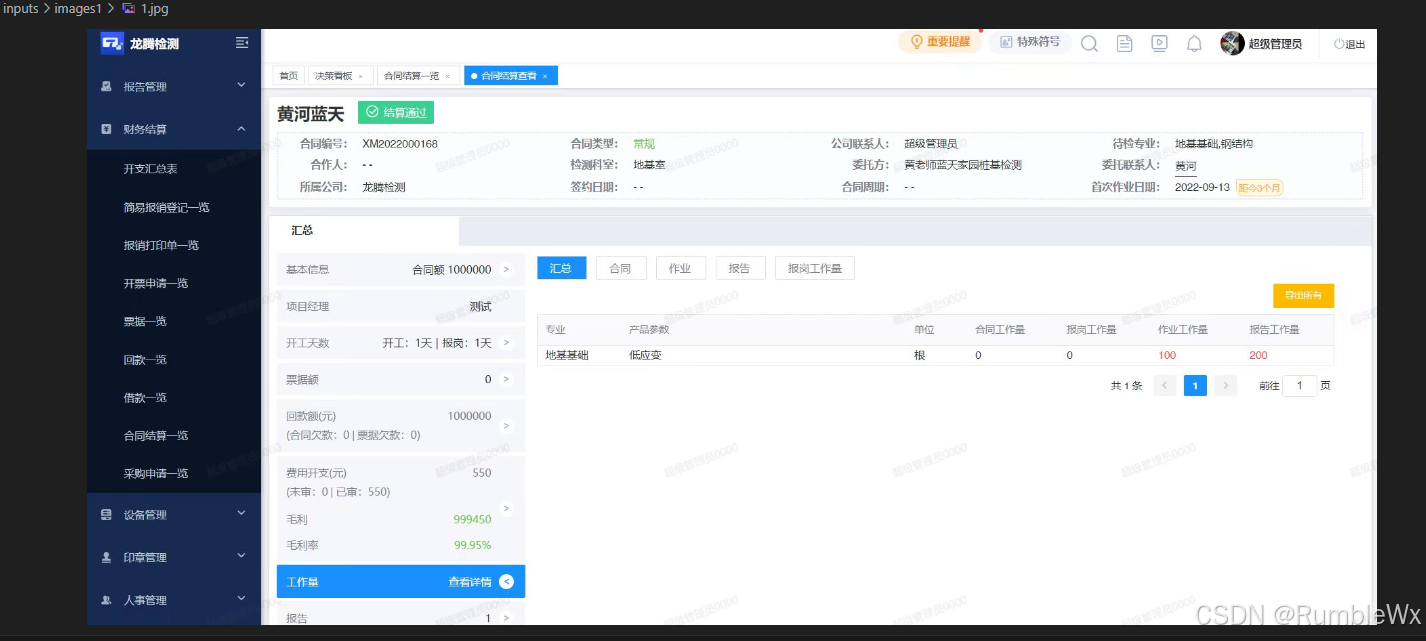This screenshot has width=1426, height=641.
Task: Click the 地基基础 table cell
Action: (x=567, y=355)
